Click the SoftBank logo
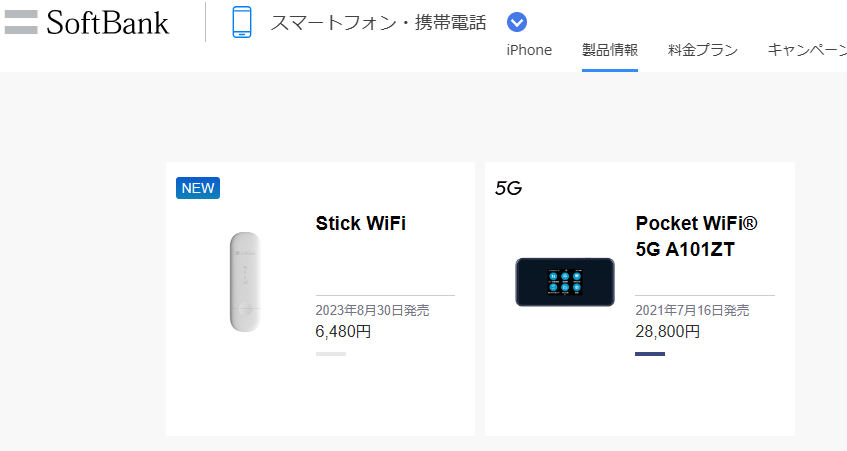Screen dimensions: 847x451 [87, 22]
